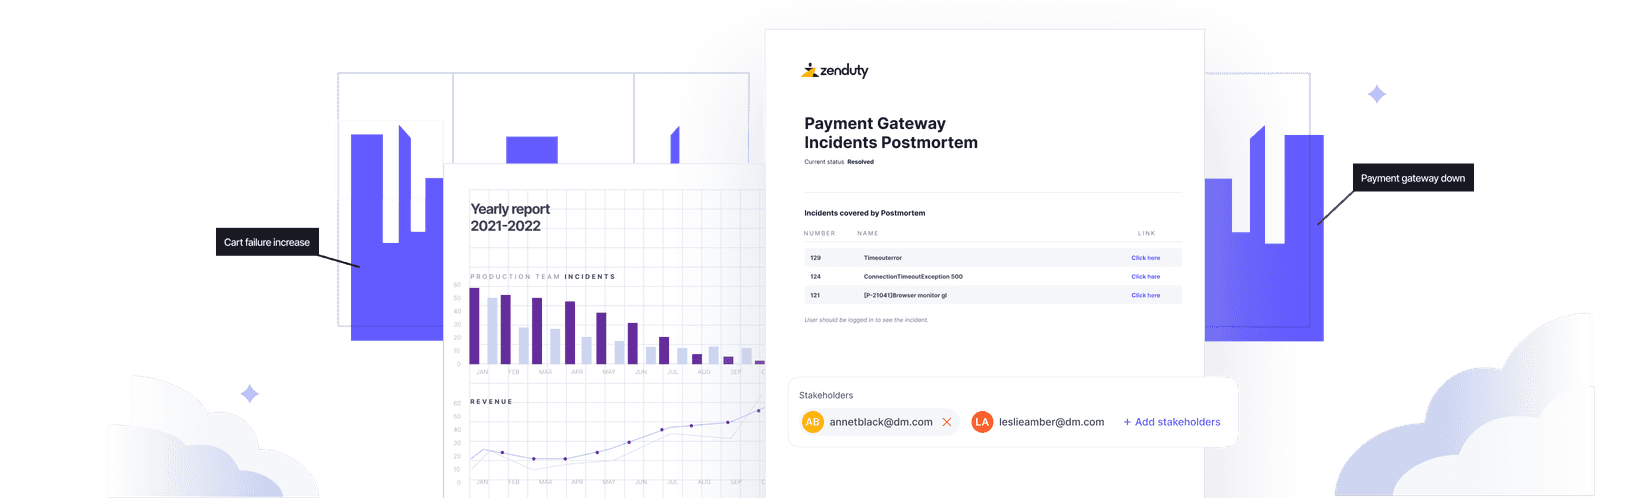This screenshot has width=1648, height=498.
Task: Click the blue sparkle above the left cloud
Action: pyautogui.click(x=250, y=395)
